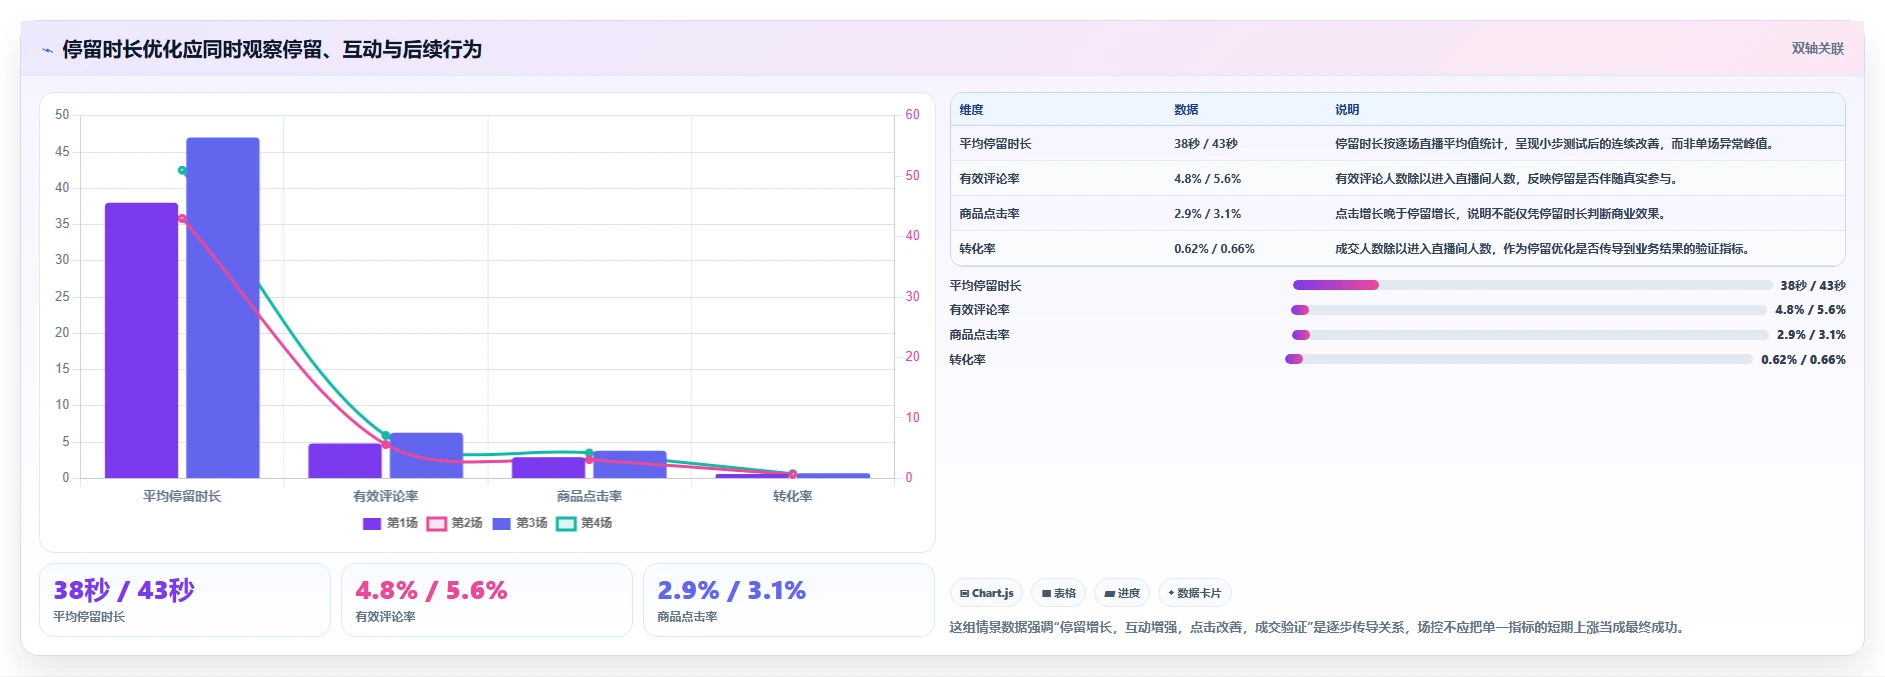Click the 第1场 bar for 商品点击率
The width and height of the screenshot is (1885, 677).
coord(548,468)
